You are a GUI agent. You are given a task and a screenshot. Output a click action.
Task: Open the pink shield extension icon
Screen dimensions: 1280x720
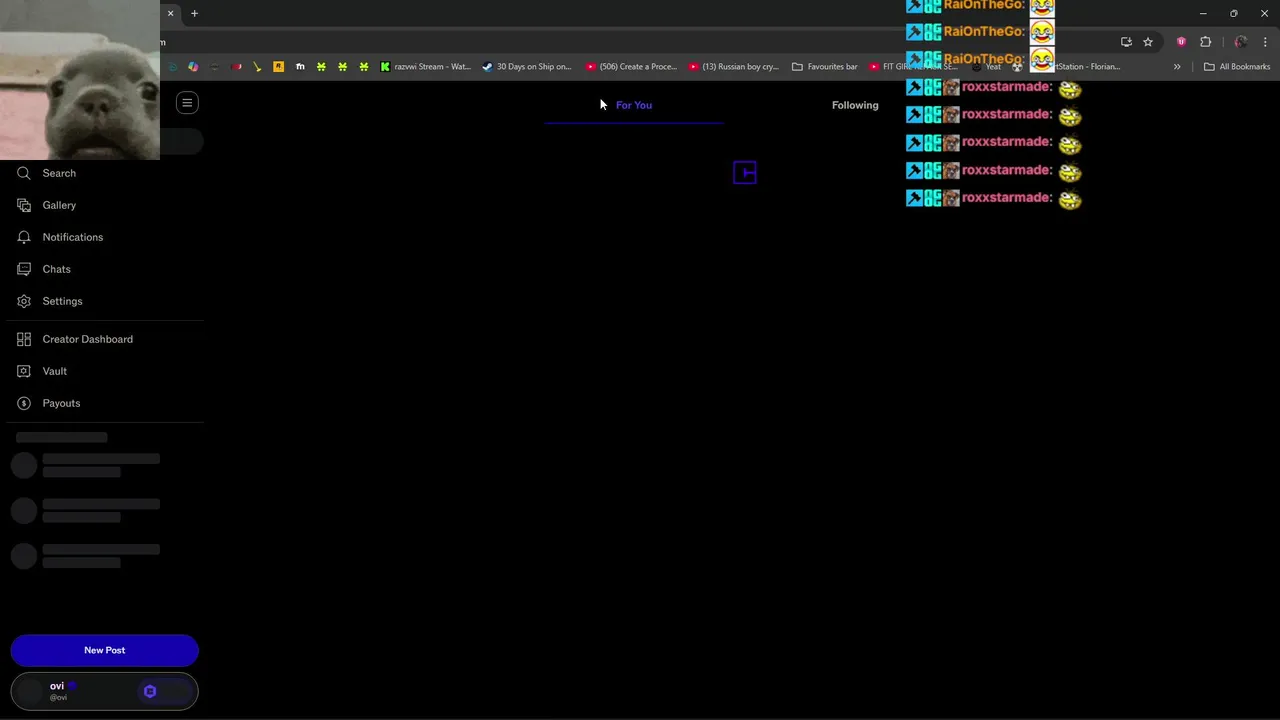tap(1181, 42)
